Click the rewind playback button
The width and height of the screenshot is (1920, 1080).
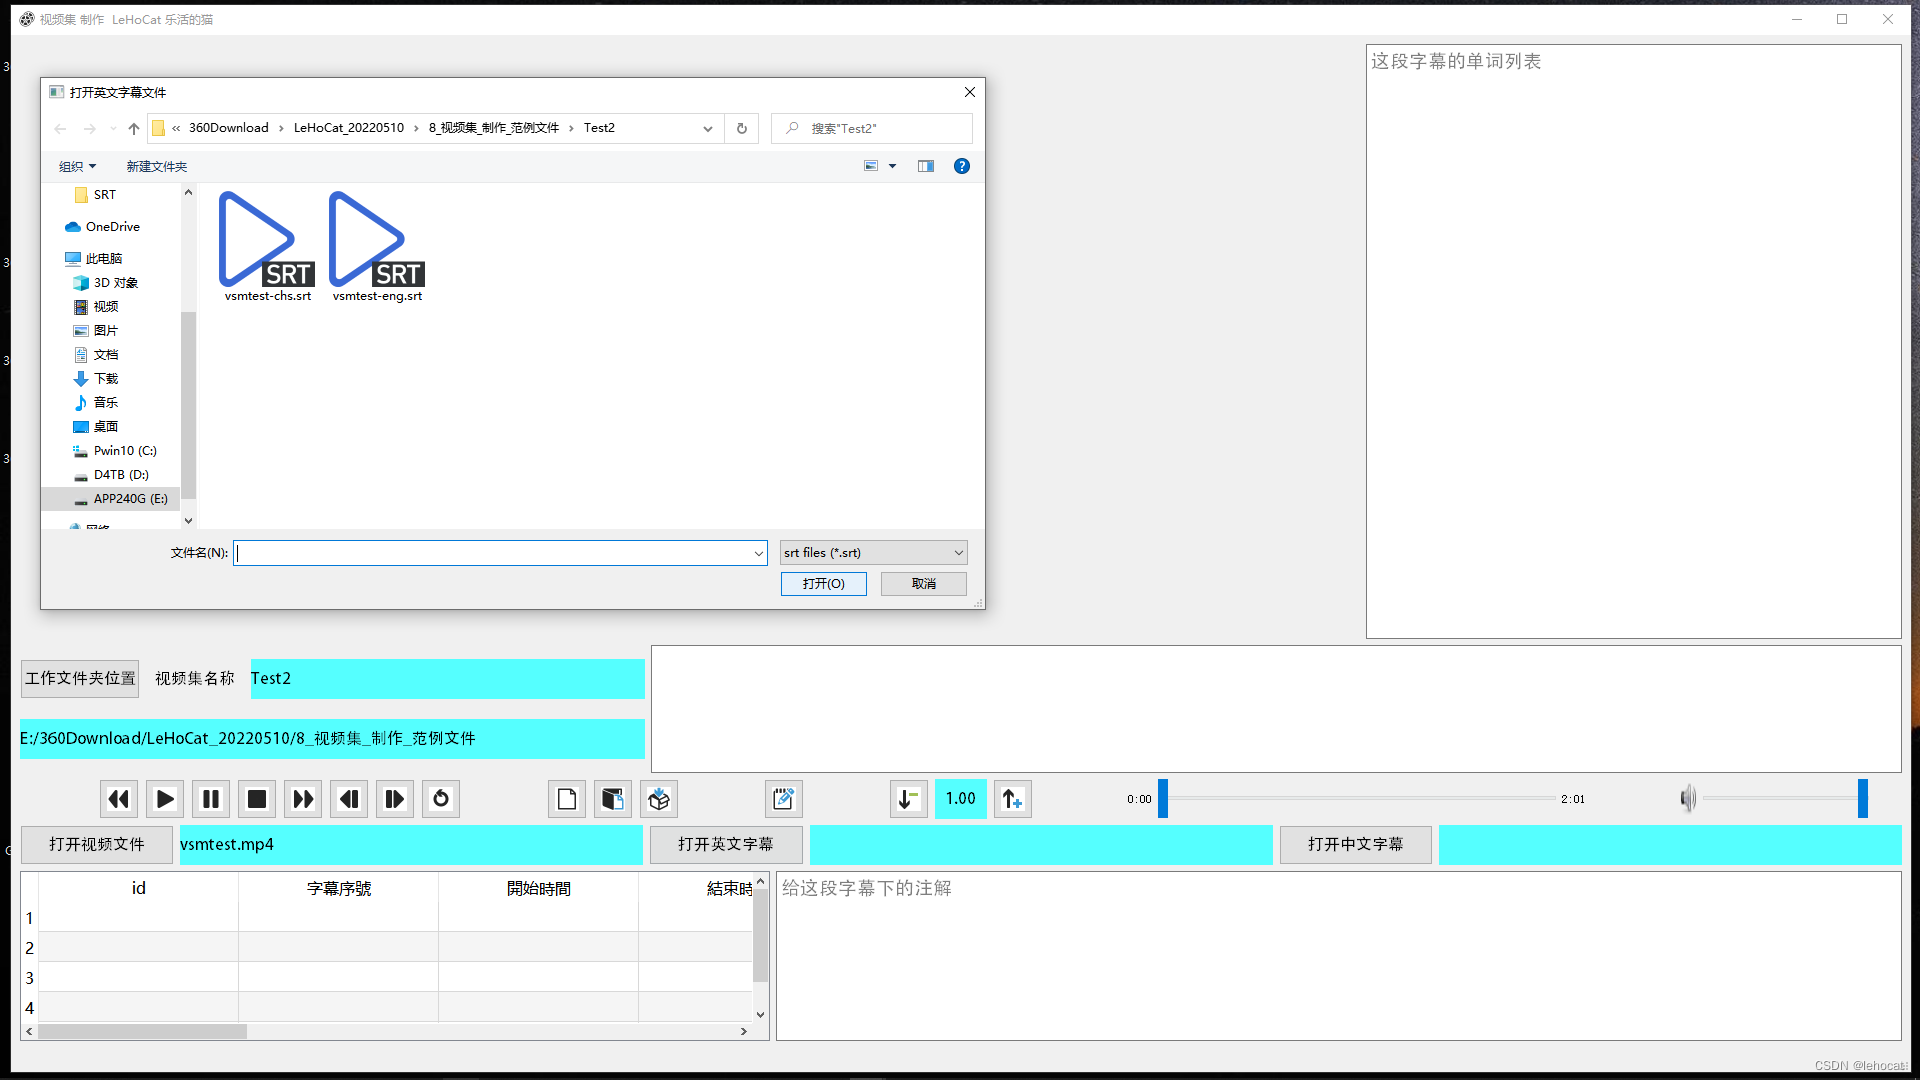coord(119,799)
